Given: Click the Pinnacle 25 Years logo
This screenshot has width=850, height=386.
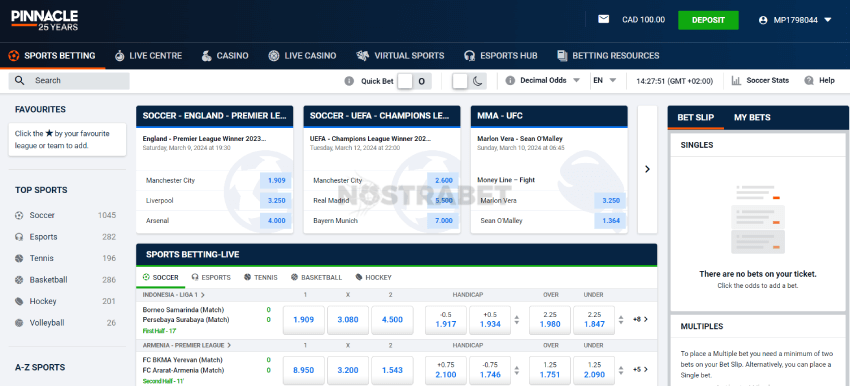Looking at the screenshot, I should tap(44, 20).
